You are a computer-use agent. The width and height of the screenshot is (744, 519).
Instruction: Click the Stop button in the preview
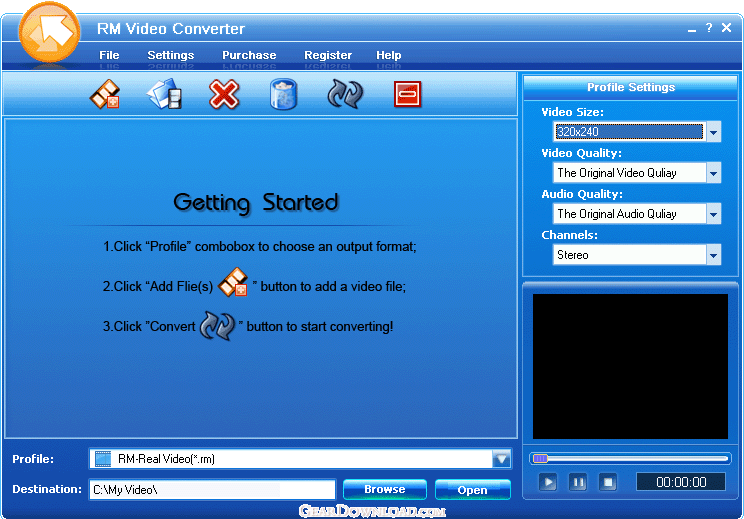point(608,482)
